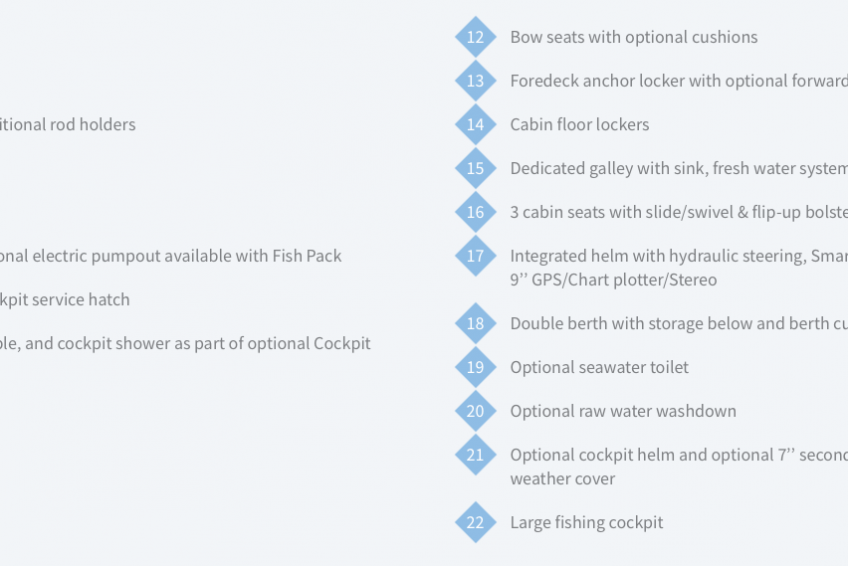This screenshot has height=566, width=848.
Task: Click the number 19 diamond icon
Action: [475, 367]
